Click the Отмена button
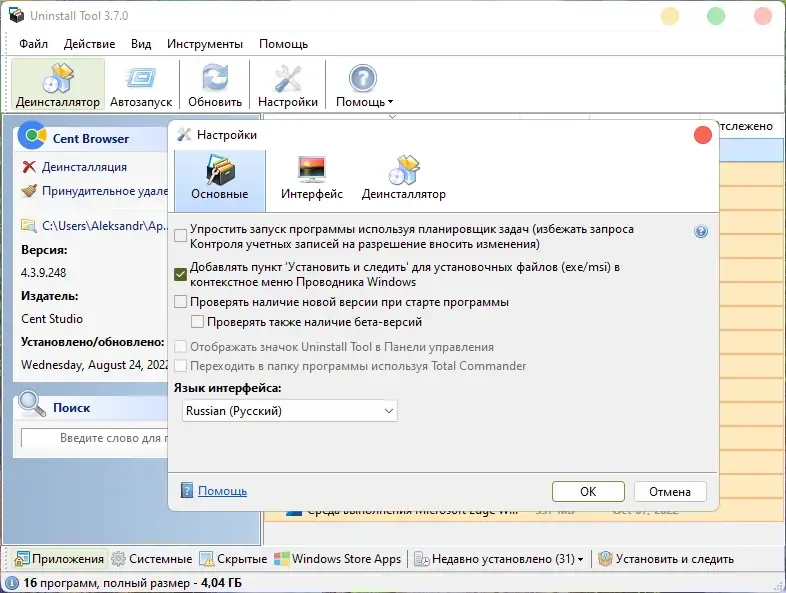The image size is (786, 593). (670, 492)
